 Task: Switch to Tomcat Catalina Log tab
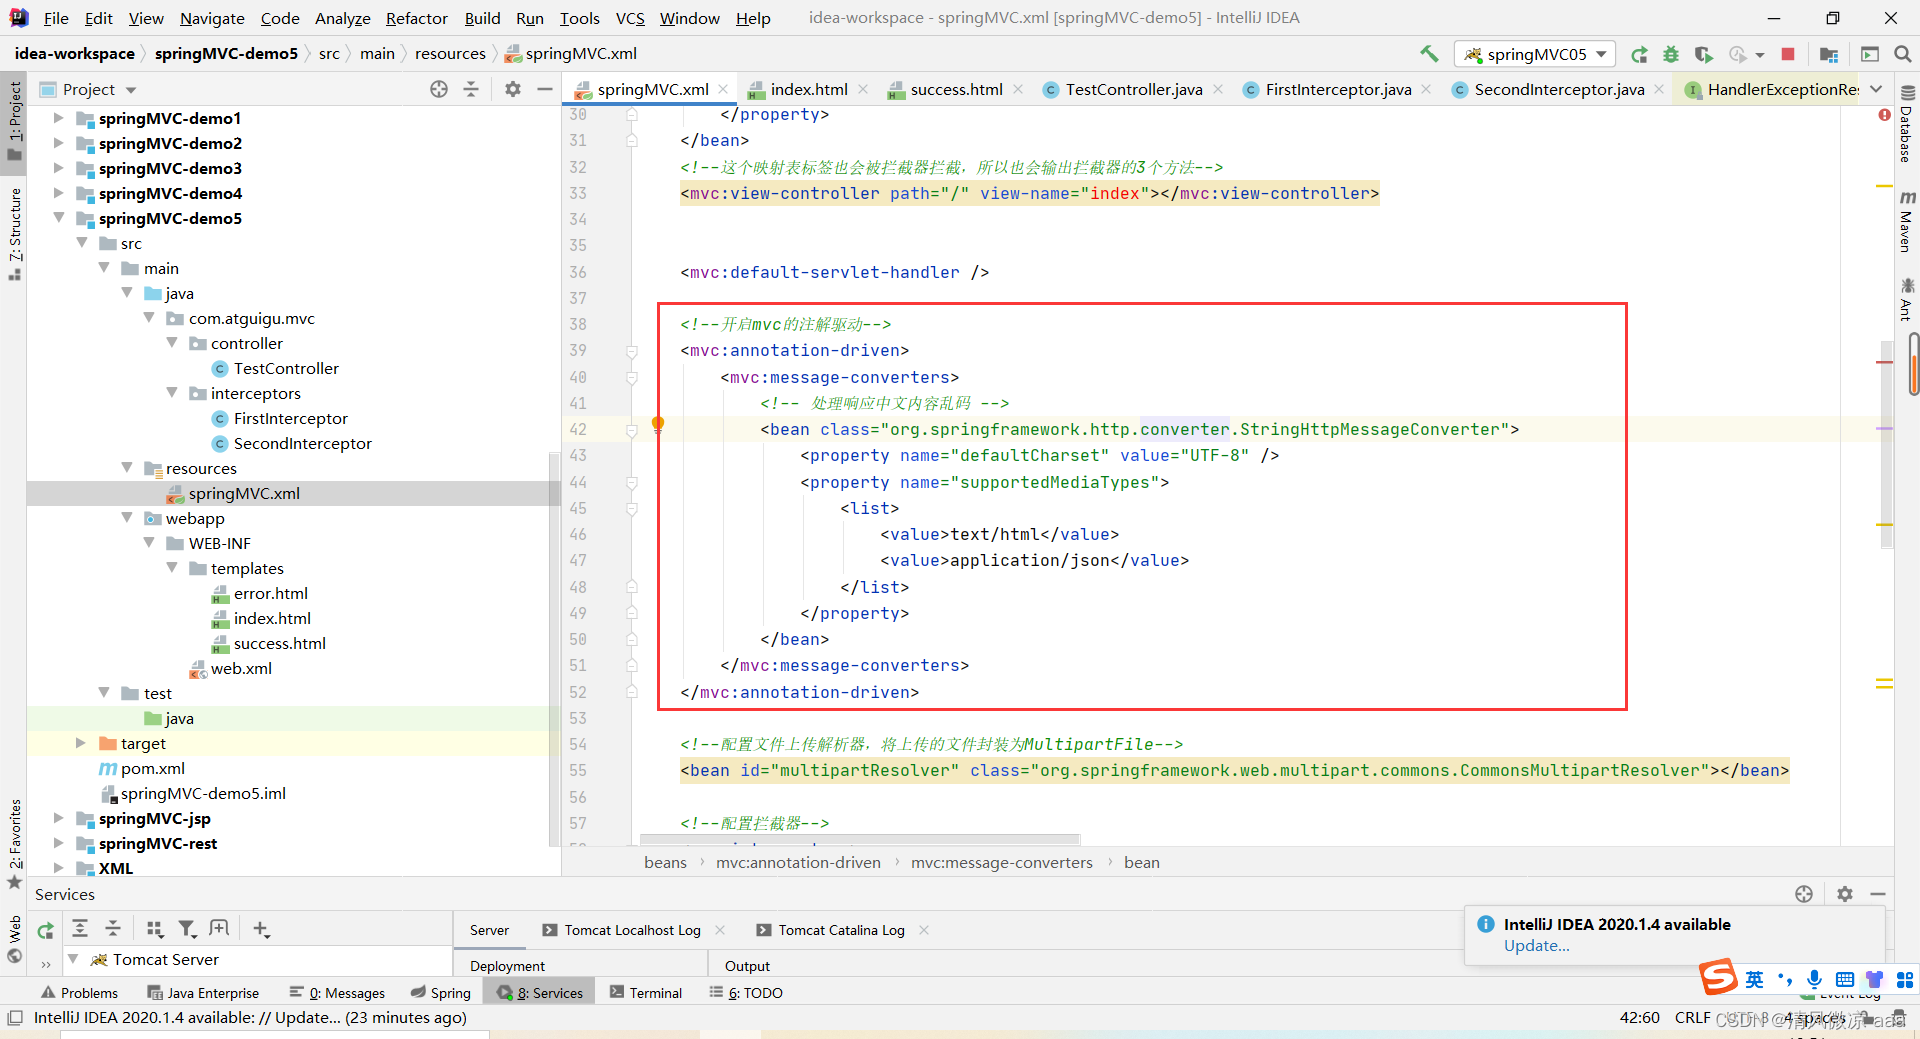tap(841, 930)
